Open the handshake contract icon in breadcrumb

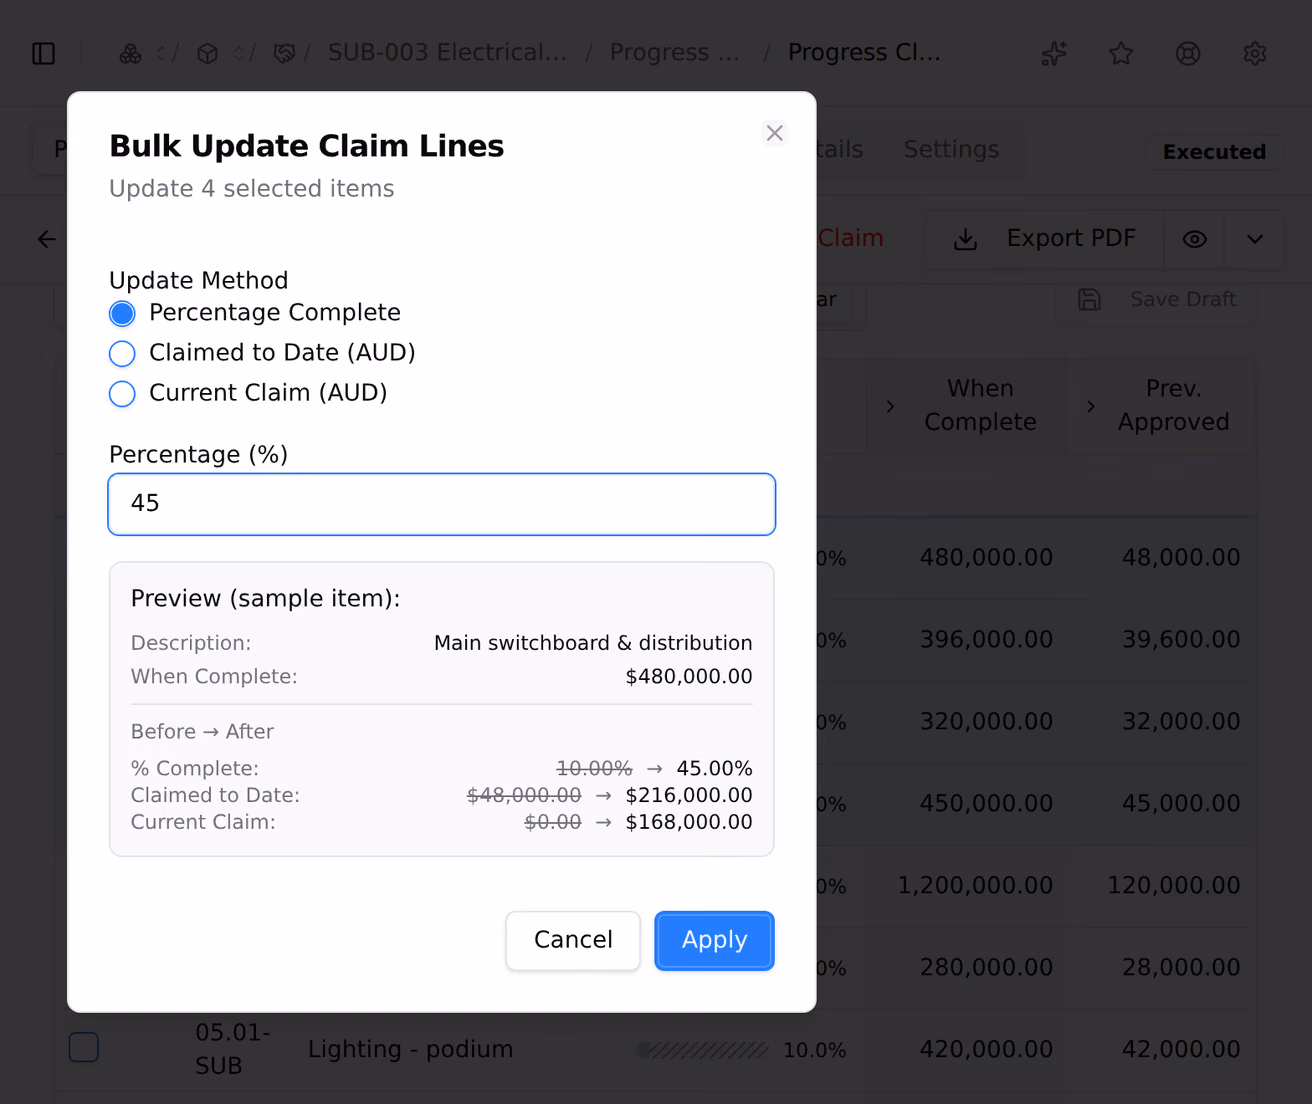[x=284, y=53]
